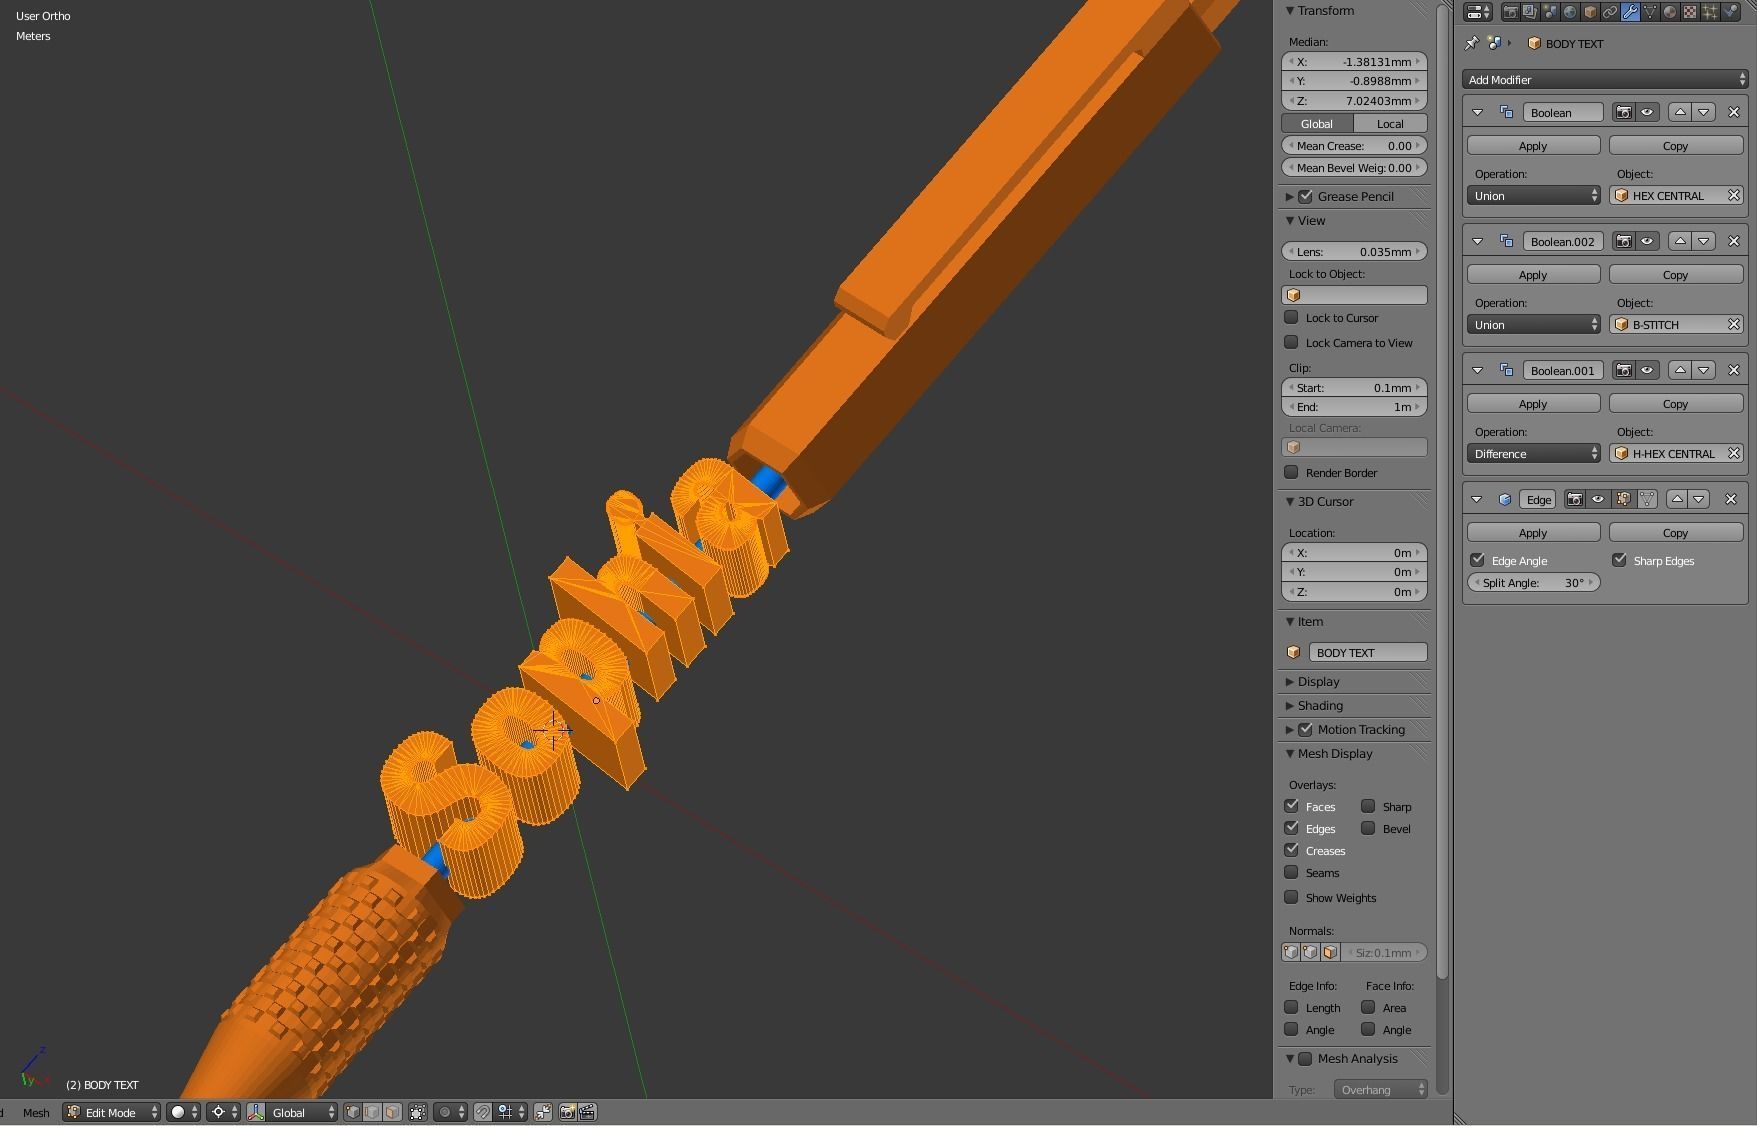
Task: Switch transform to Local tab
Action: coord(1390,123)
